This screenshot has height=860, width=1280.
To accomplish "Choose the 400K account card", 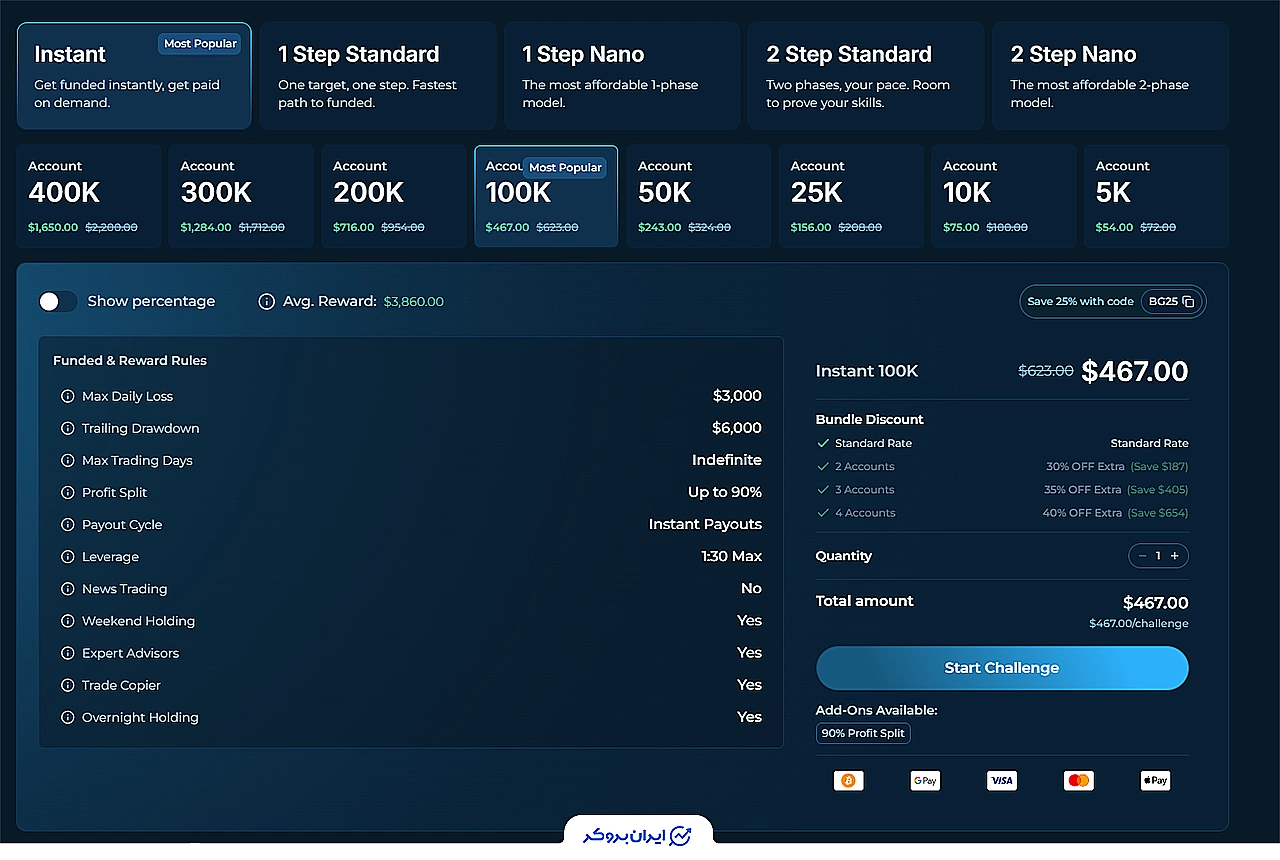I will 89,196.
